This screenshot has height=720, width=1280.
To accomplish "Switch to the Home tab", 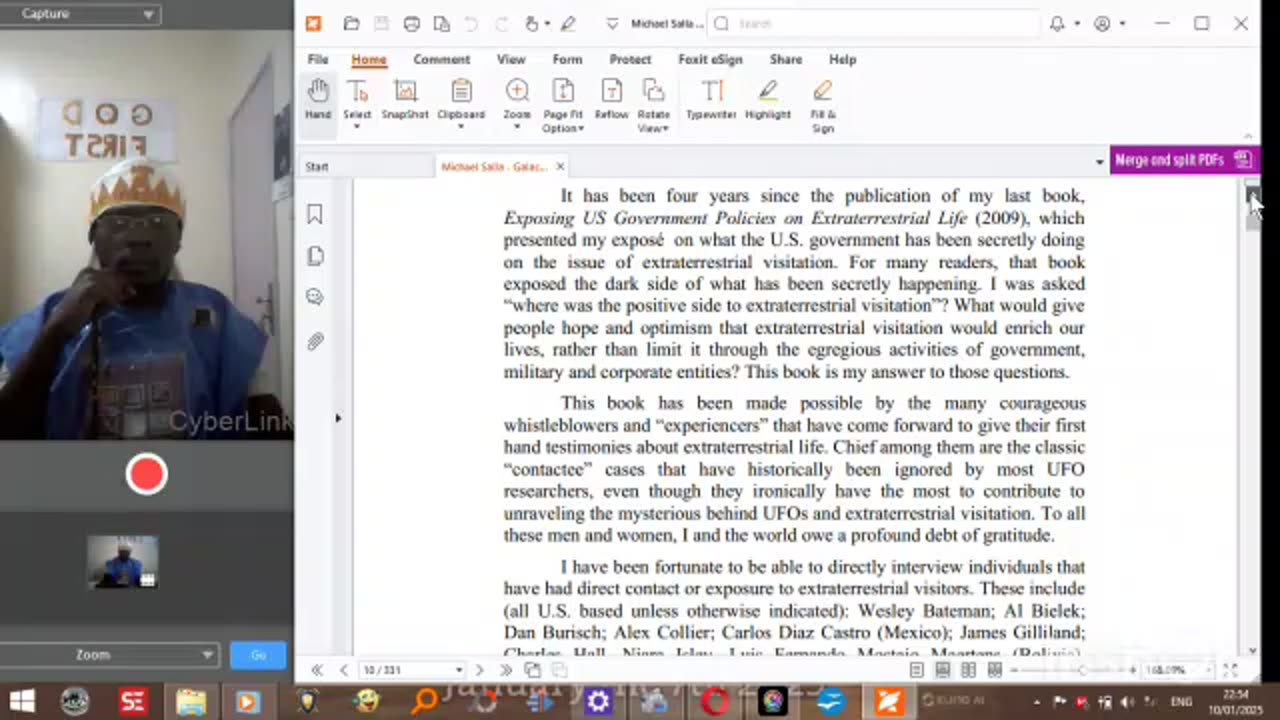I will pyautogui.click(x=368, y=59).
